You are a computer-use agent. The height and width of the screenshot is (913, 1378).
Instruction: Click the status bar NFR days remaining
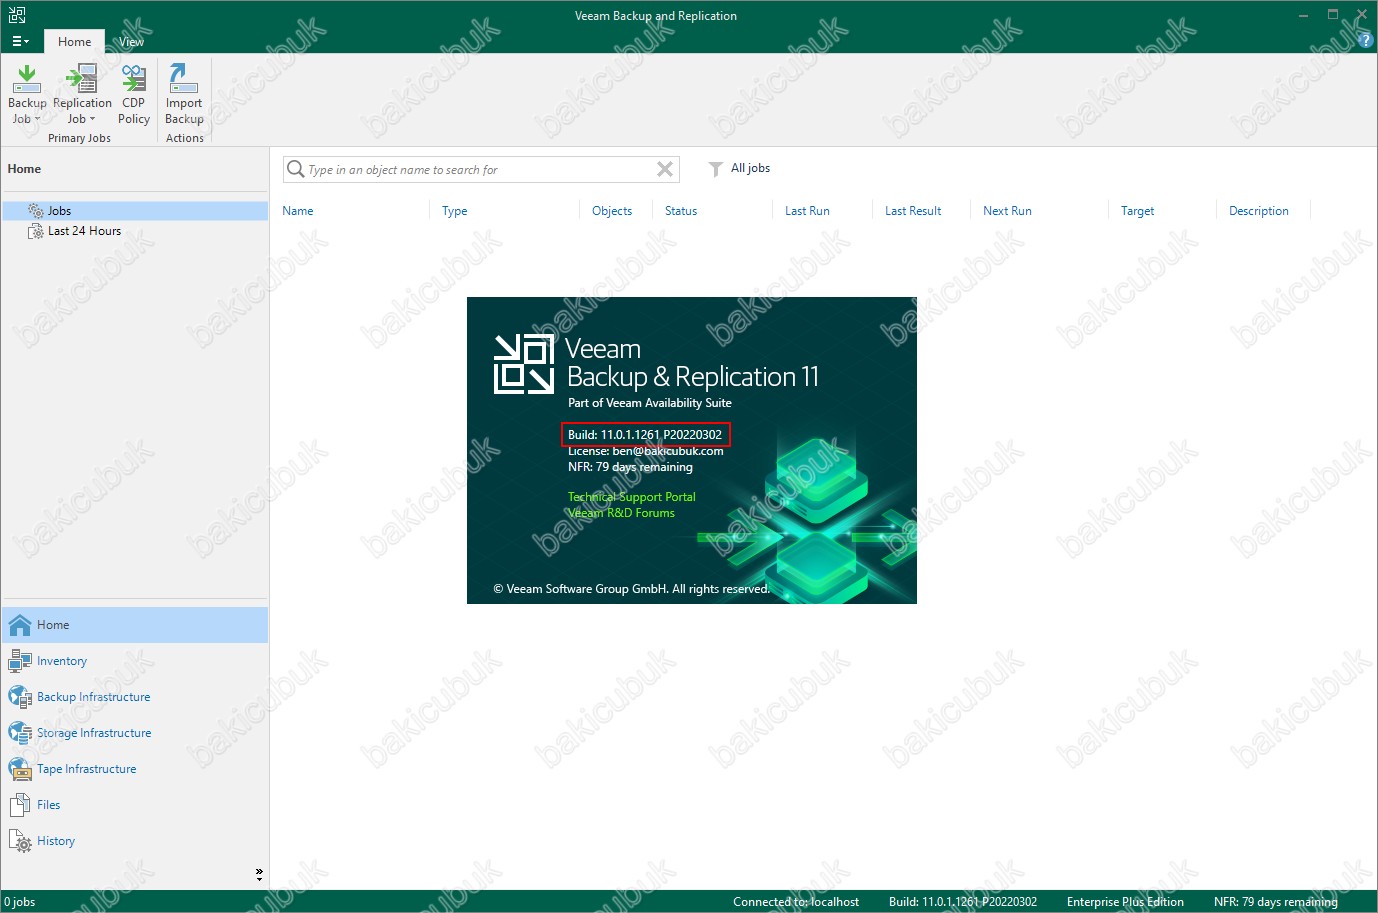(1276, 902)
